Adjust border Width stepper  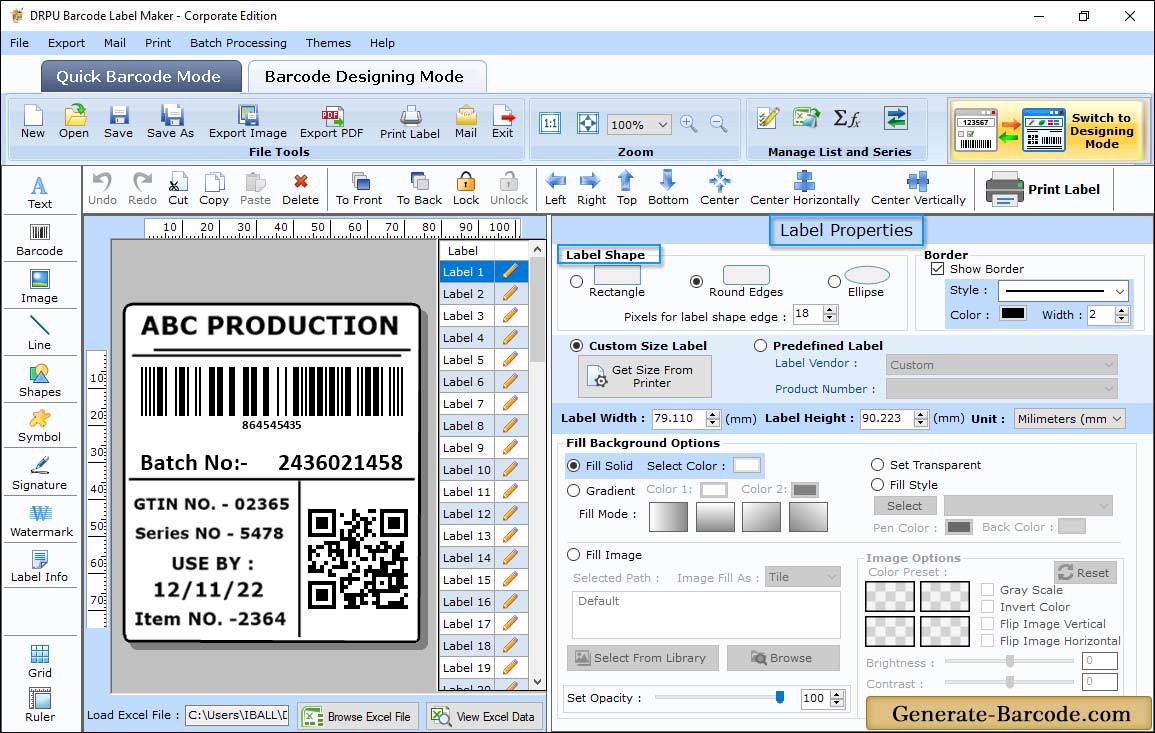coord(1122,315)
